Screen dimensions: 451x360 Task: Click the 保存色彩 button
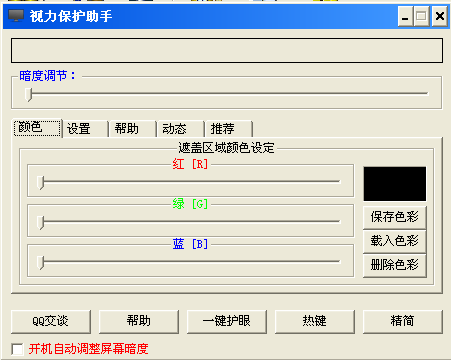394,217
